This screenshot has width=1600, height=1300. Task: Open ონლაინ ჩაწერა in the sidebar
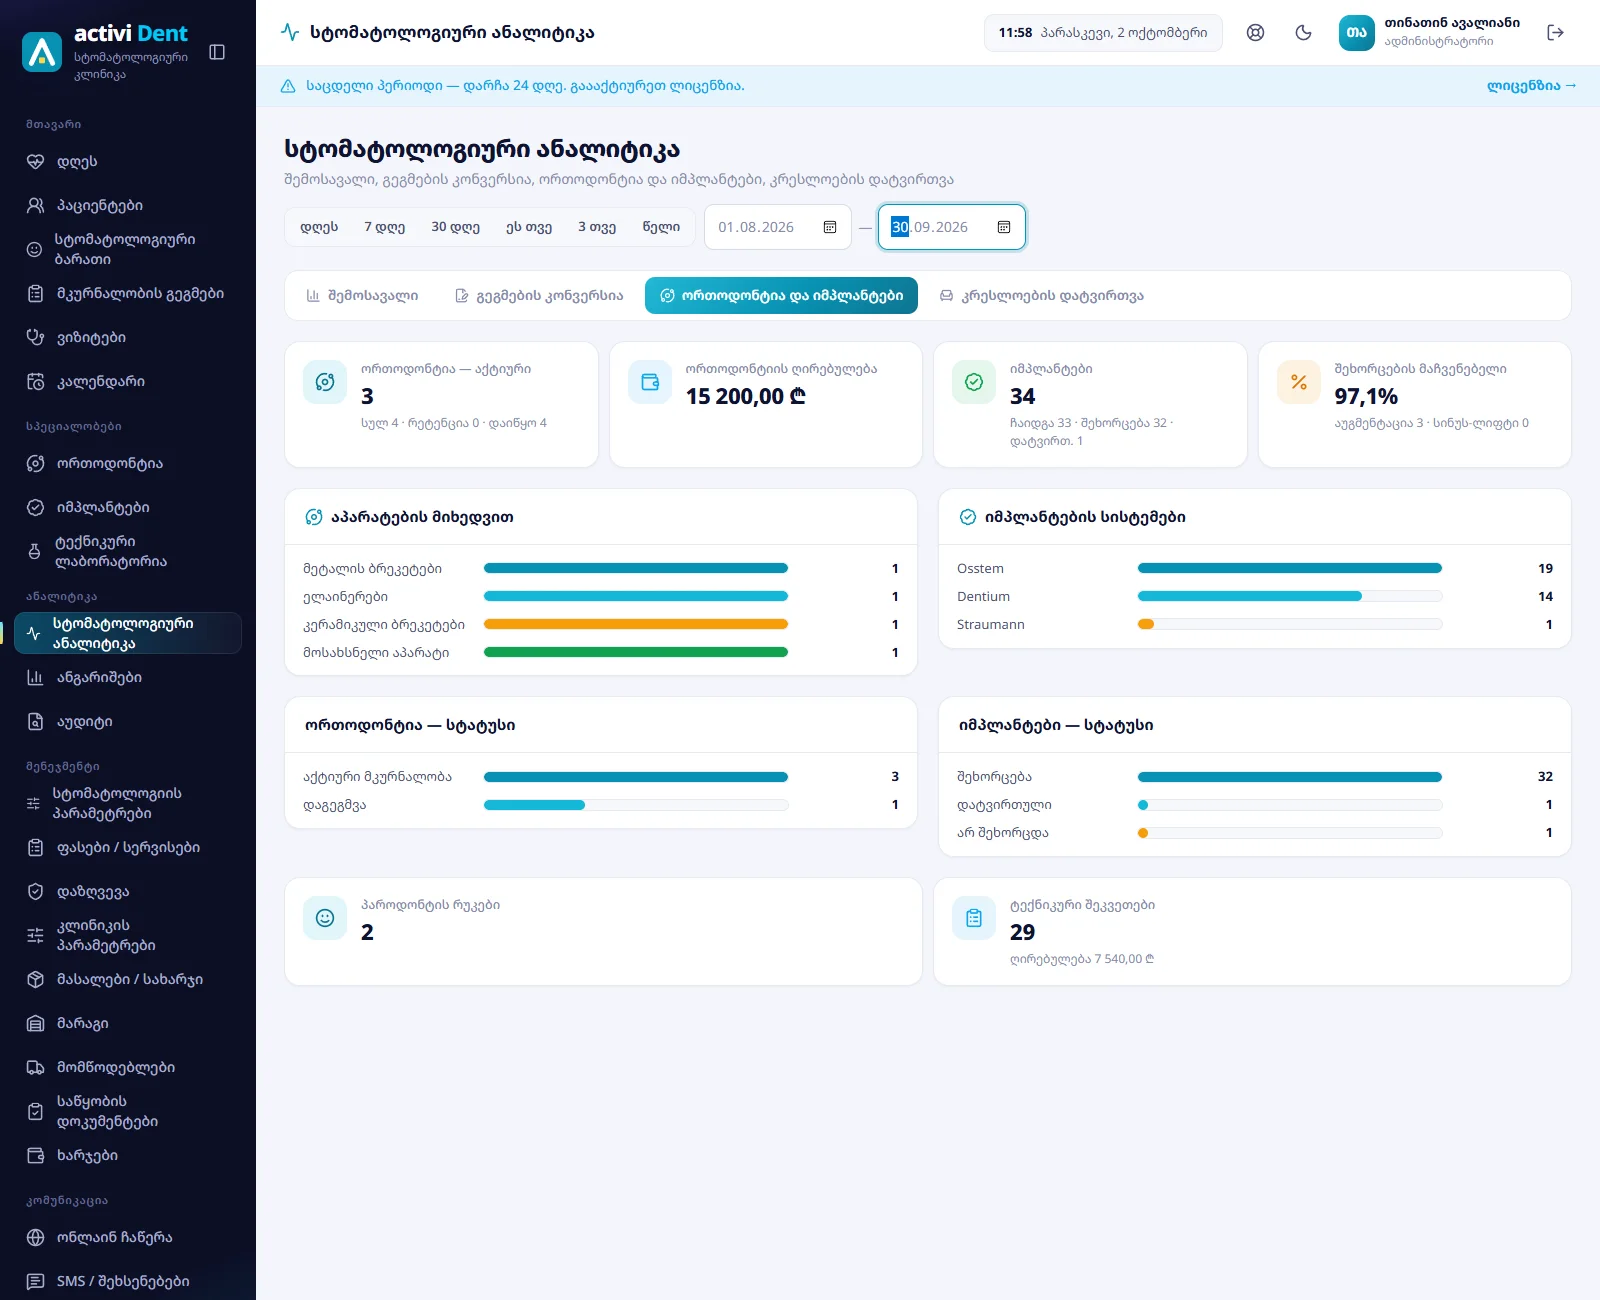(x=128, y=1237)
